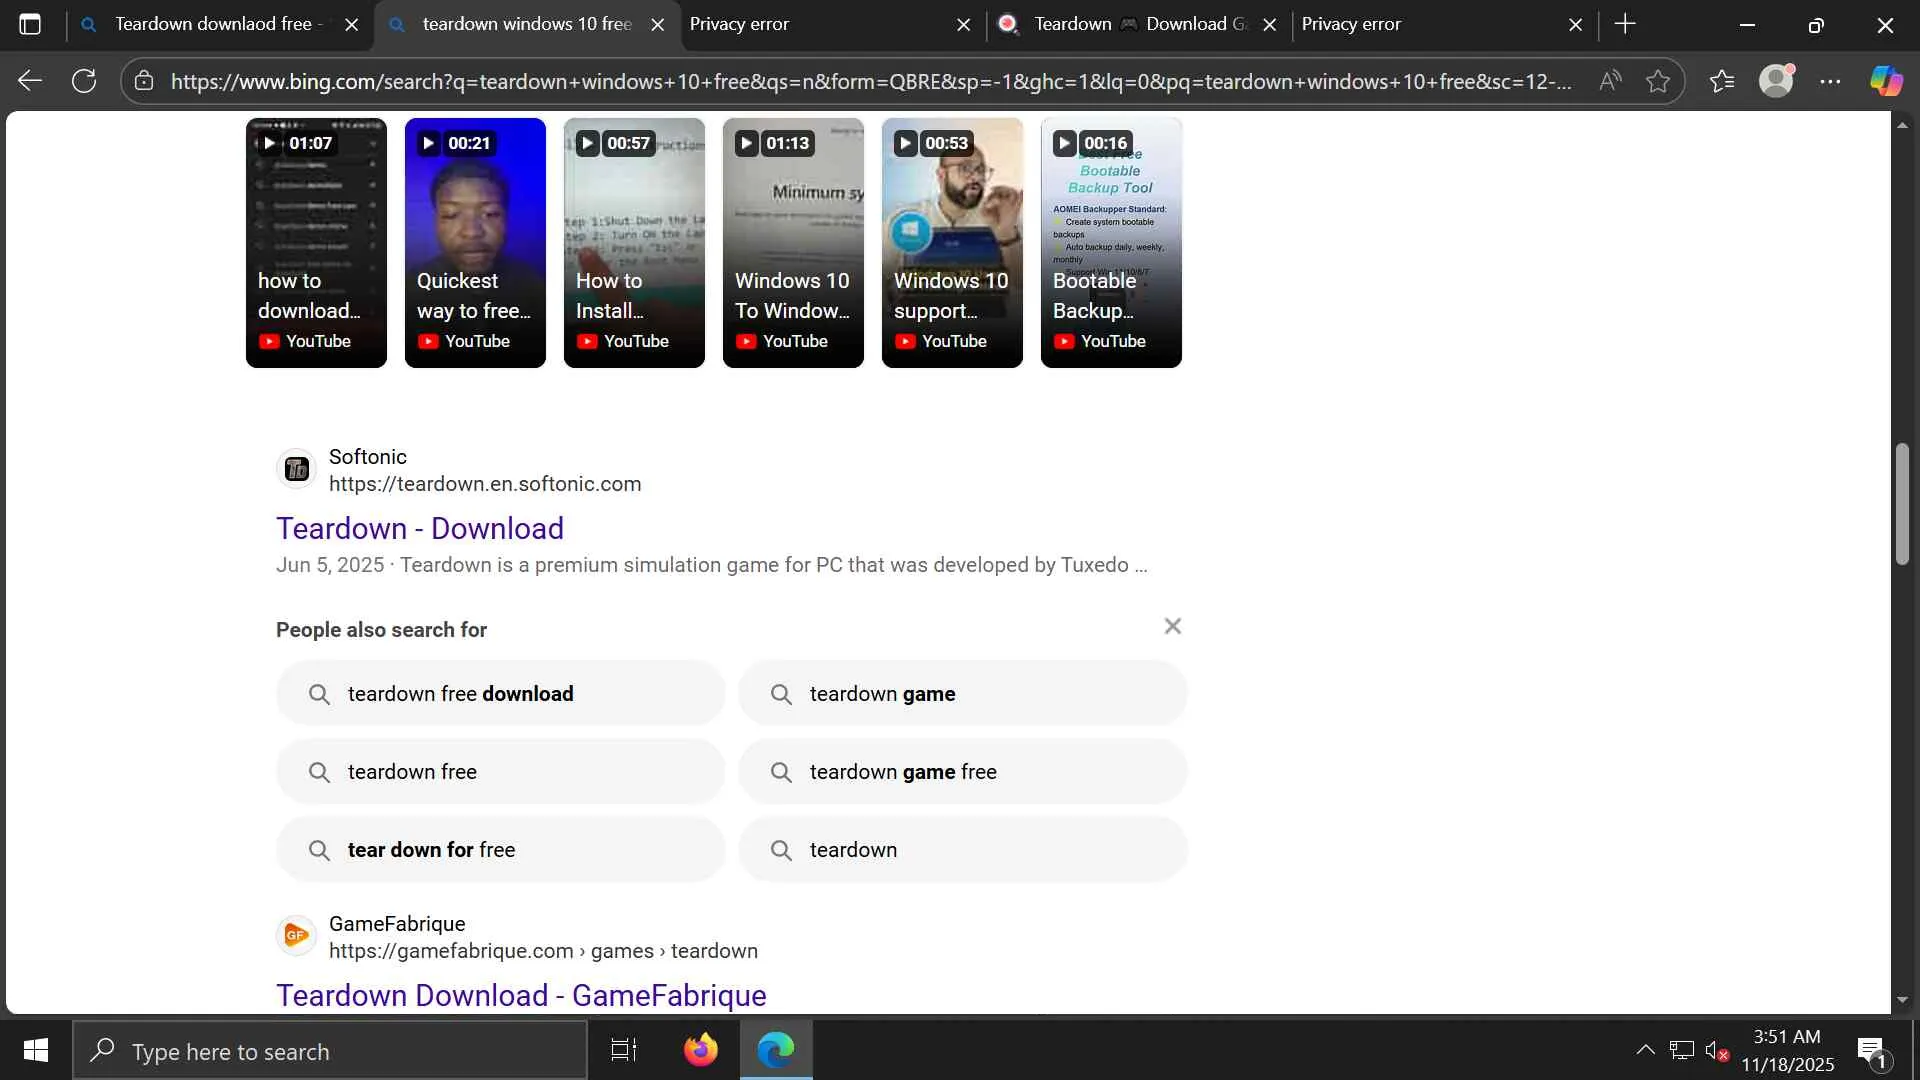Show hidden system tray icons chevron
Viewport: 1920px width, 1080px height.
(x=1645, y=1050)
